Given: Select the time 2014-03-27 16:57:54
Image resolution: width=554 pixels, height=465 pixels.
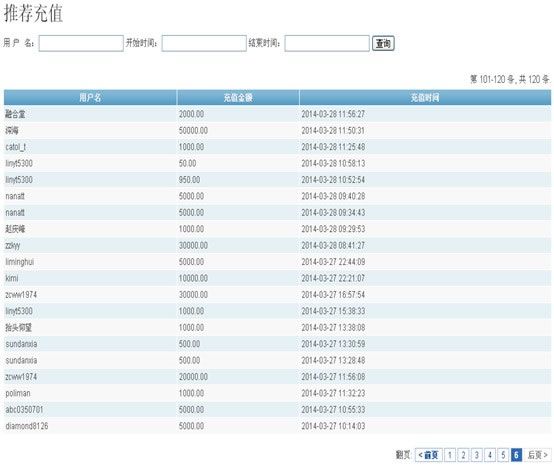Looking at the screenshot, I should click(333, 295).
